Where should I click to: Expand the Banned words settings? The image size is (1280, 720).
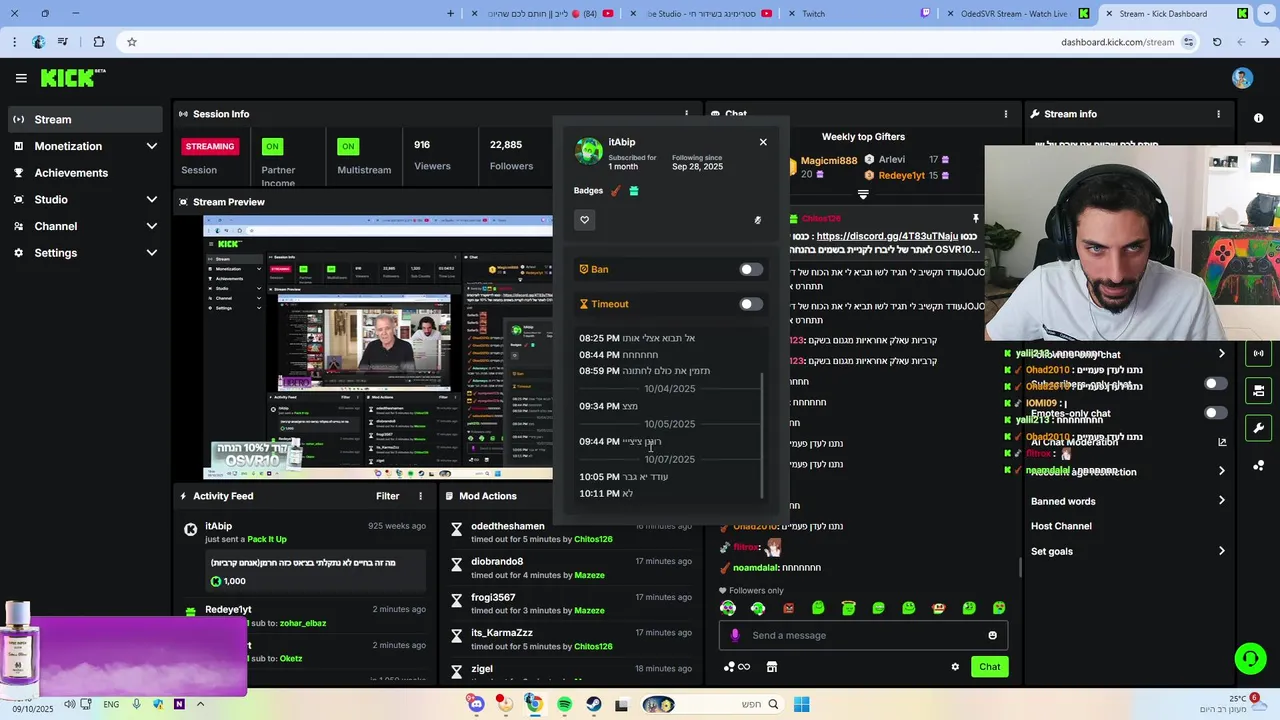(x=1221, y=501)
